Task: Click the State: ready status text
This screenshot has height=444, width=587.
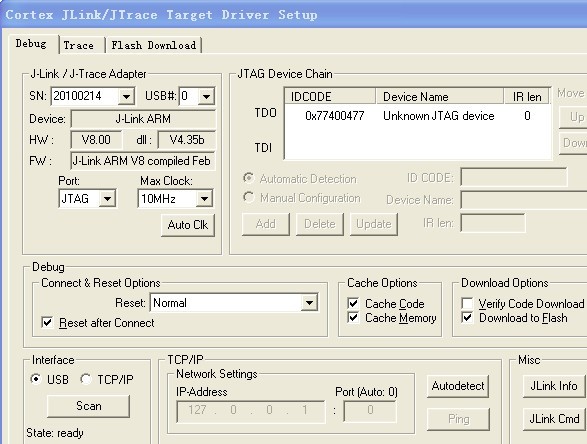Action: 55,433
